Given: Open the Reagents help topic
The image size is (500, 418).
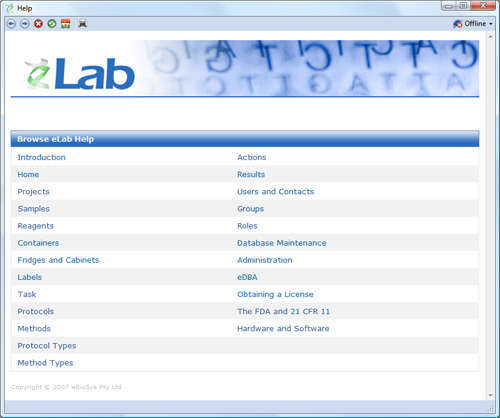Looking at the screenshot, I should point(35,226).
